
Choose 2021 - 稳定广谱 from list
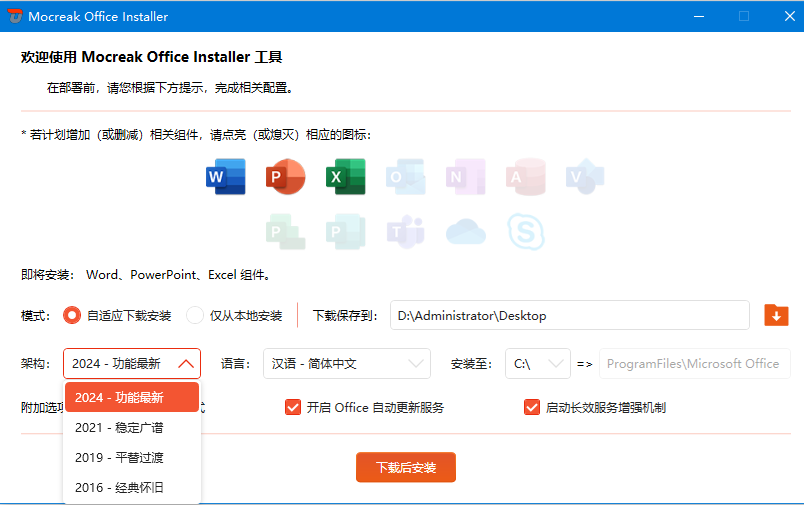pyautogui.click(x=132, y=428)
